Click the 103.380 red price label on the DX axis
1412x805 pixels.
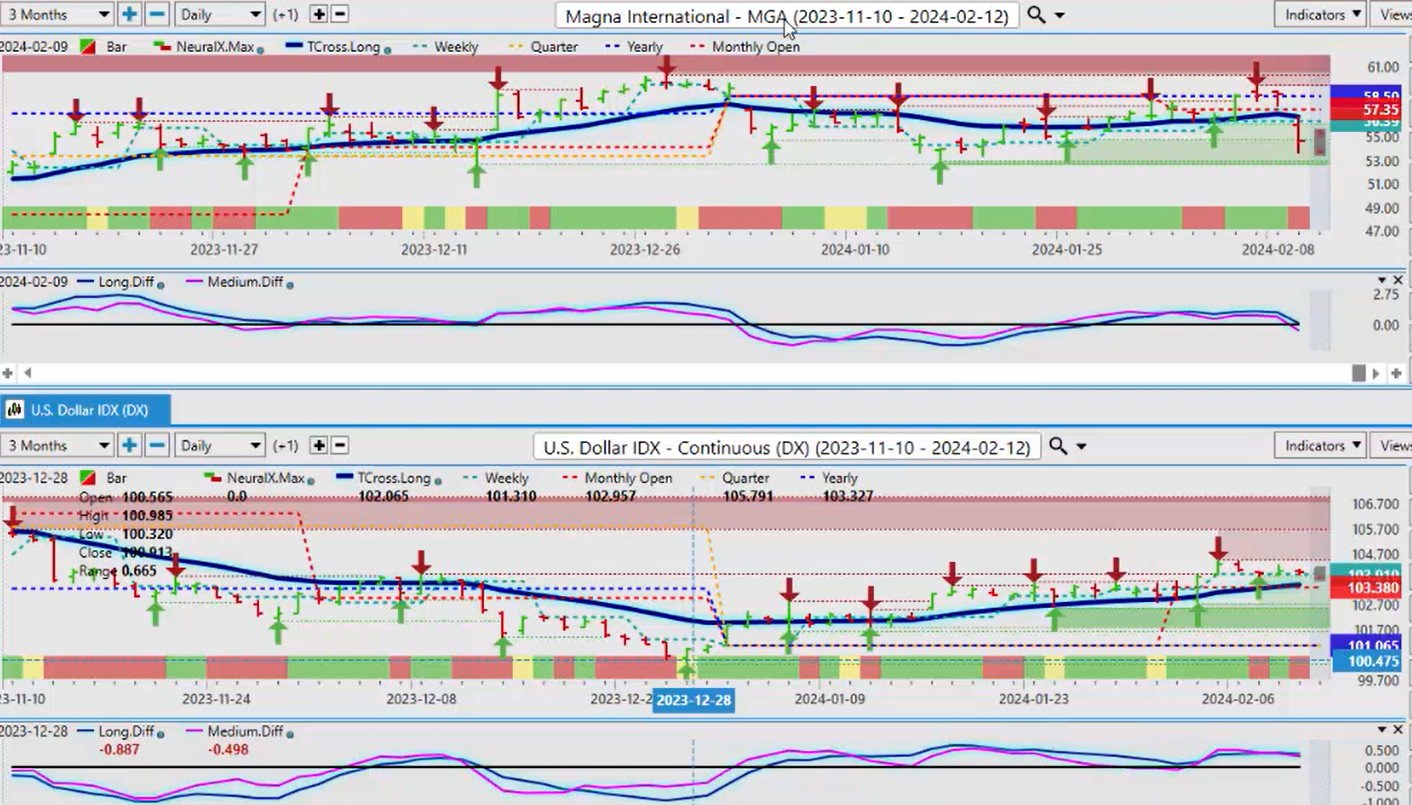click(x=1371, y=588)
